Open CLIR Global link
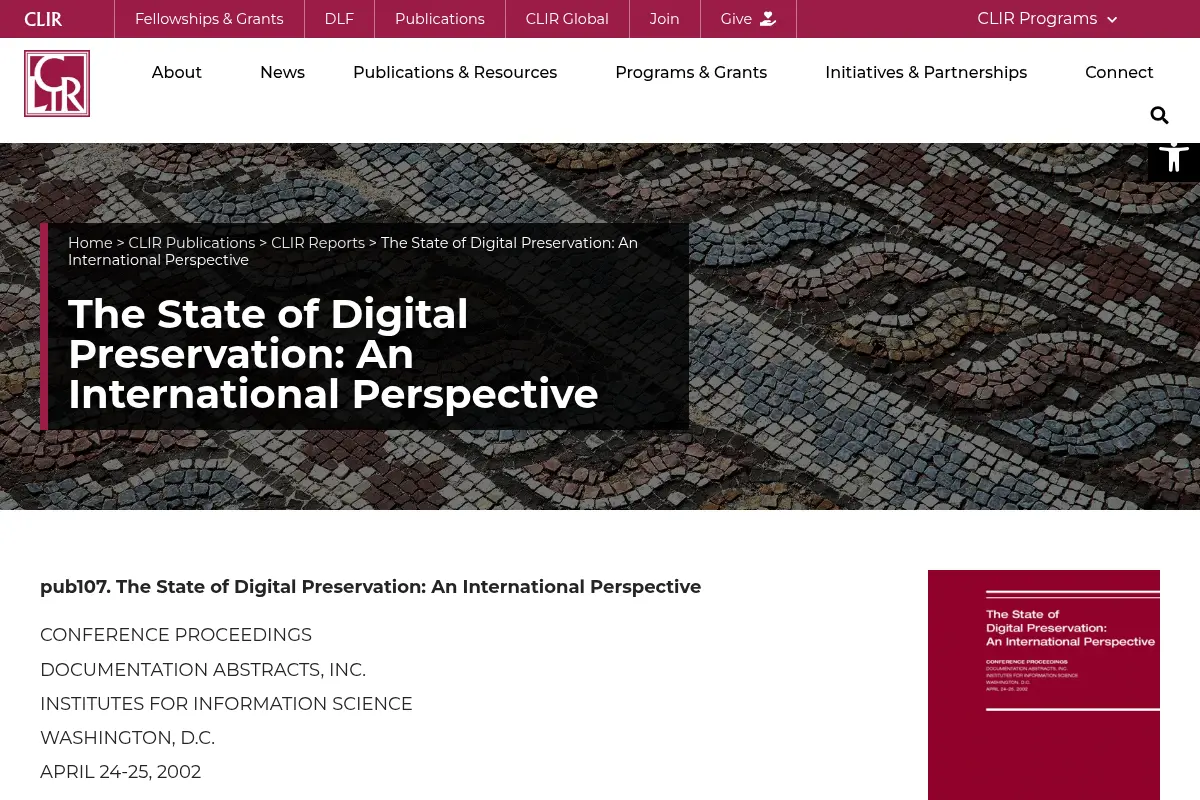The image size is (1200, 800). [567, 19]
